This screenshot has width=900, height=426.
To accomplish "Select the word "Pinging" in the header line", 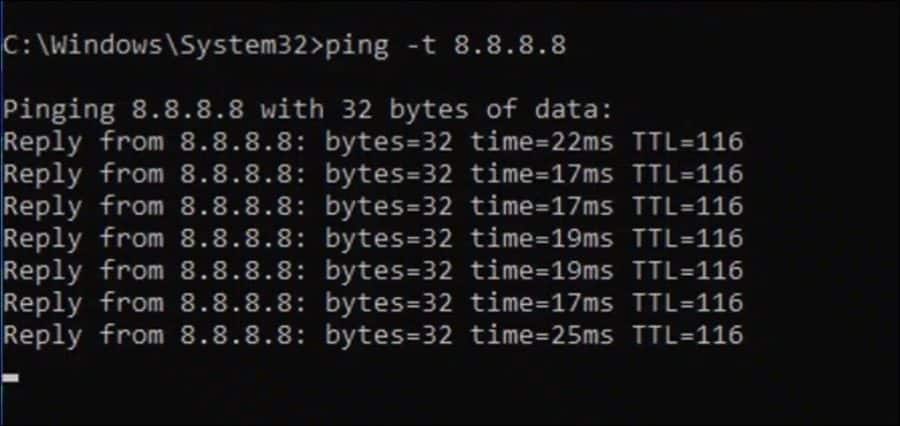I will (59, 110).
